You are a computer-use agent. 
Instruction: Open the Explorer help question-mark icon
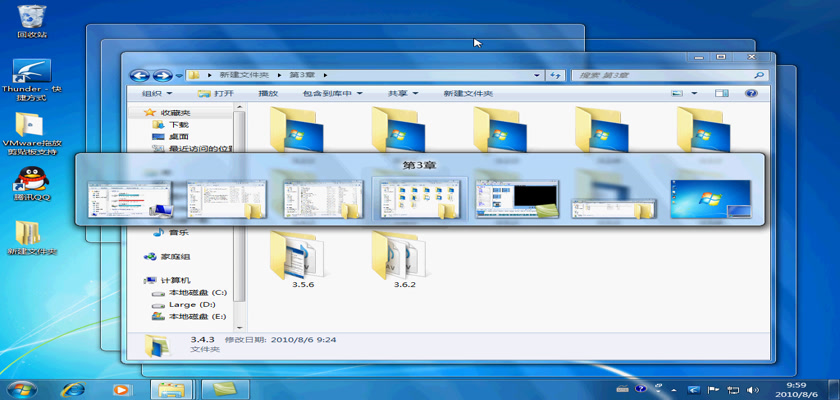coord(751,93)
